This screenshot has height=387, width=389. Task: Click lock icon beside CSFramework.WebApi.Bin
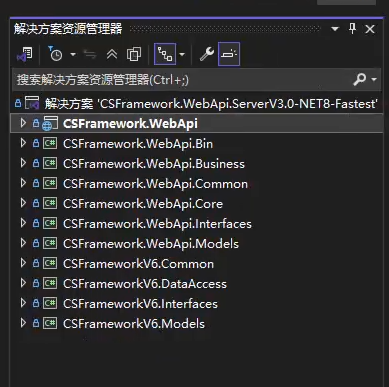pos(36,144)
